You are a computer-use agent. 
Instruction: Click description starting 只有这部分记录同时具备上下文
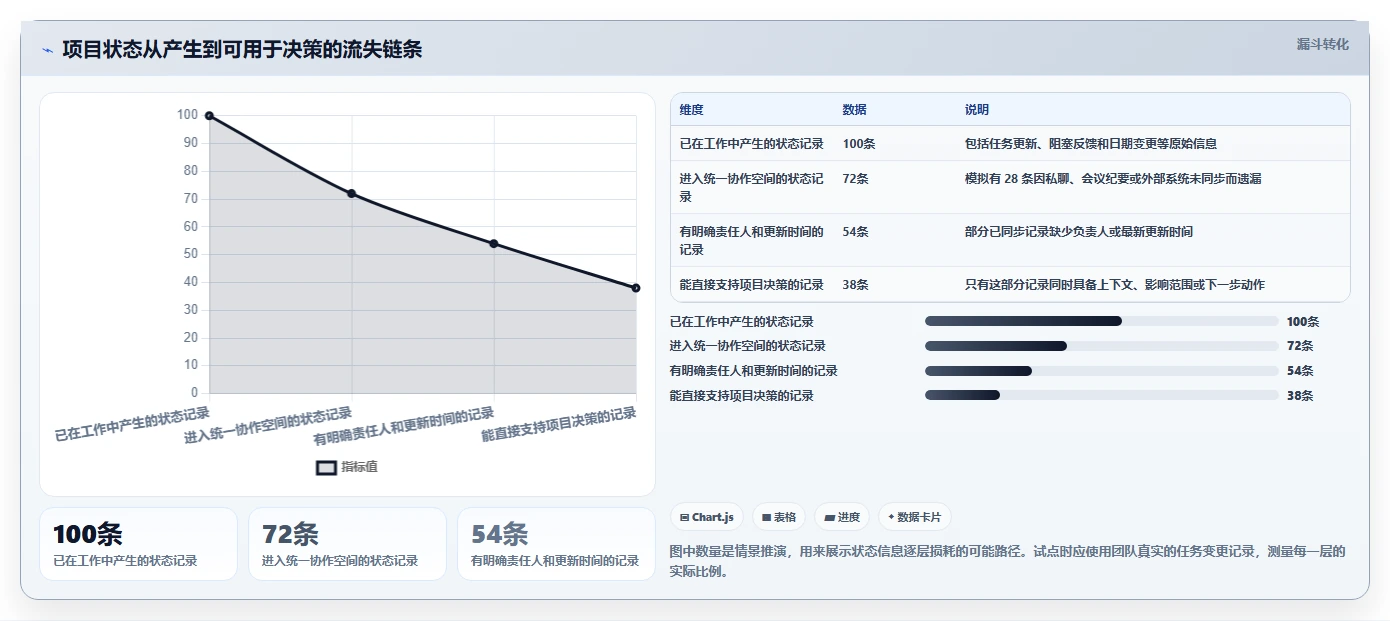[1115, 285]
